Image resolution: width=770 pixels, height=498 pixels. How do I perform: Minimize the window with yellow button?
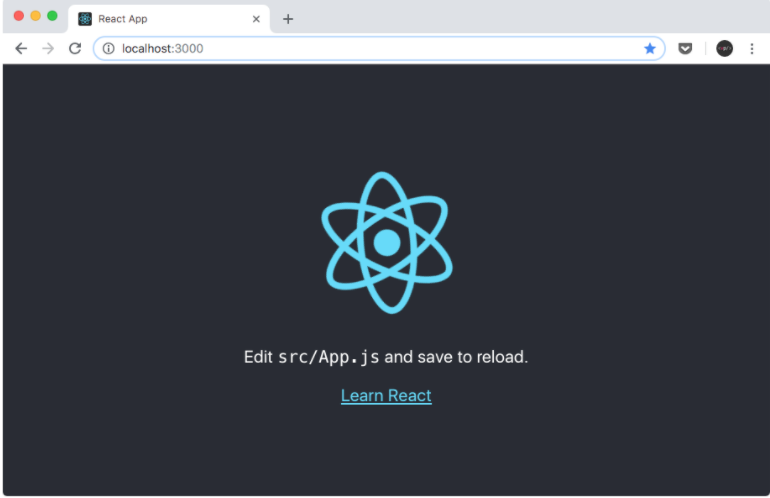click(x=35, y=16)
